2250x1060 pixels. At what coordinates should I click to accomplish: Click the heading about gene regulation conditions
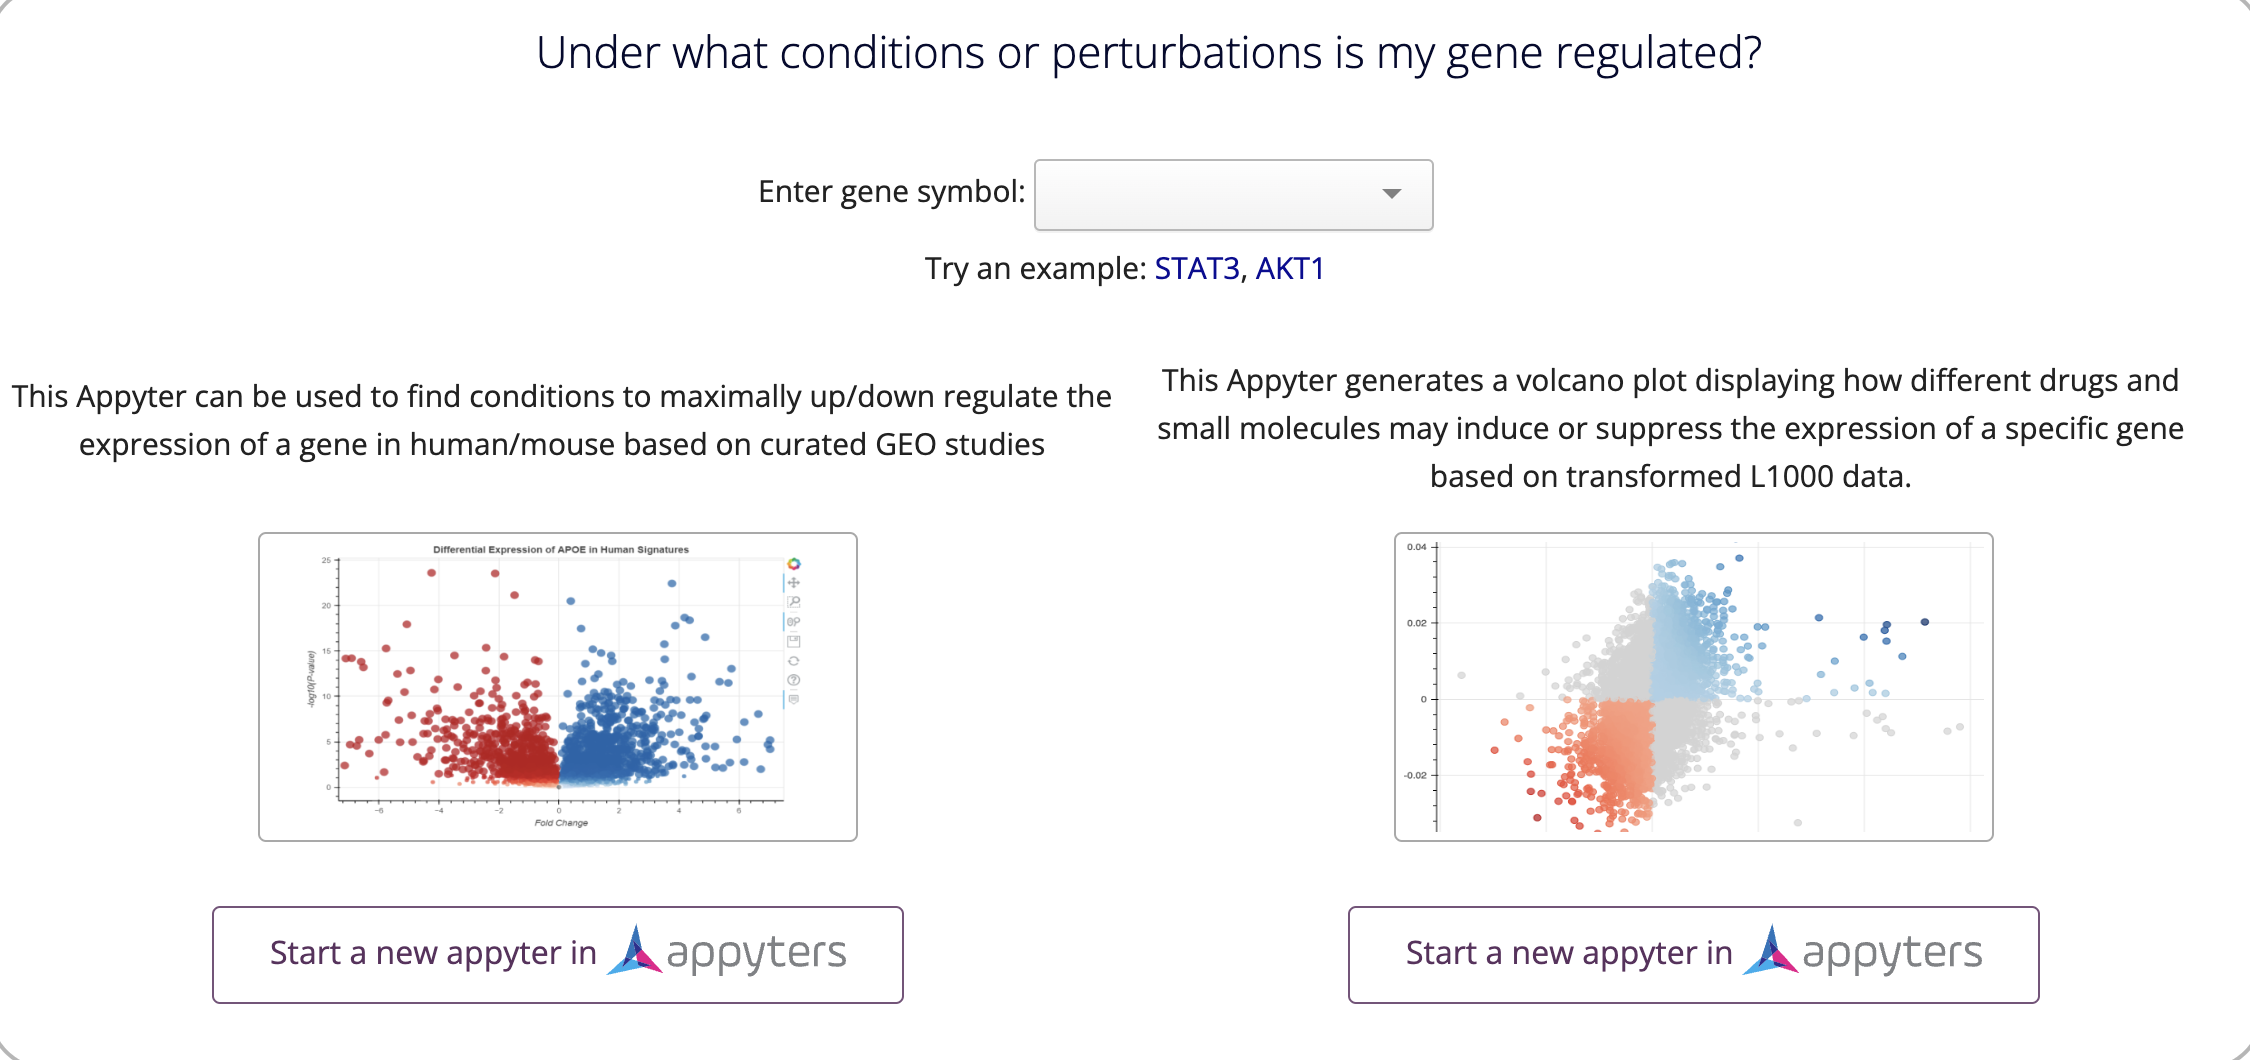pos(1148,53)
